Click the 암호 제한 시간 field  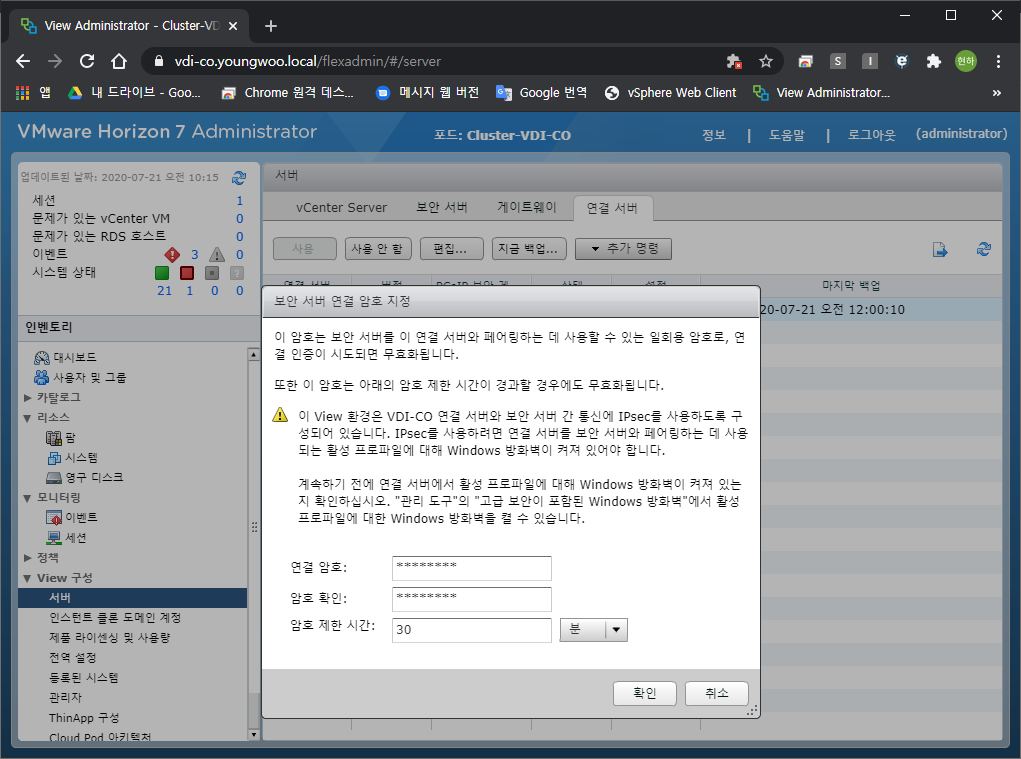(471, 629)
